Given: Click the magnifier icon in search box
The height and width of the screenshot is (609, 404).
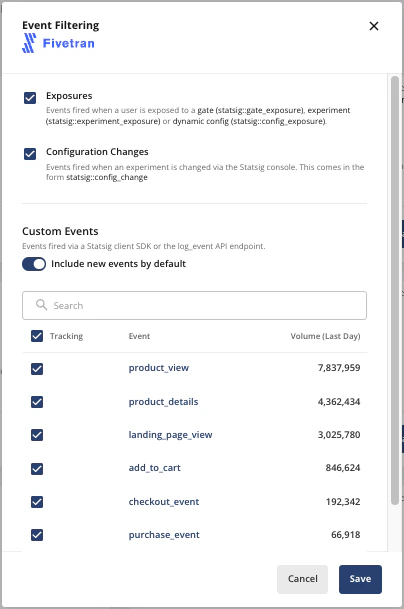Looking at the screenshot, I should (x=41, y=305).
